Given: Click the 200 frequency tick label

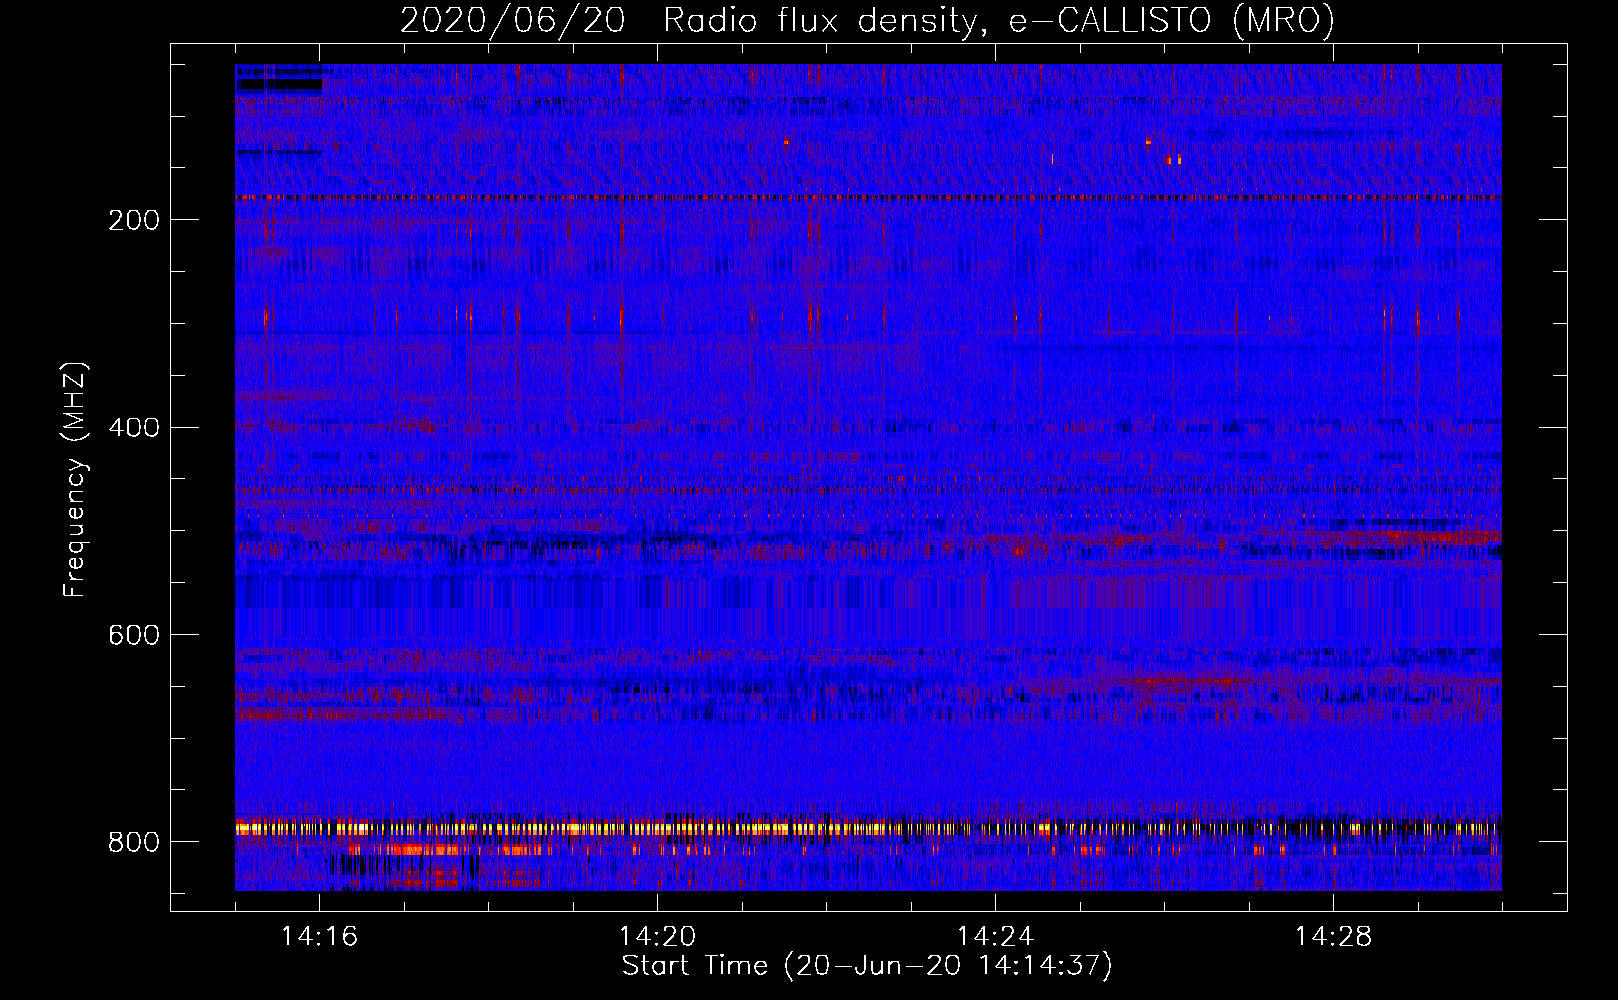Looking at the screenshot, I should 134,220.
